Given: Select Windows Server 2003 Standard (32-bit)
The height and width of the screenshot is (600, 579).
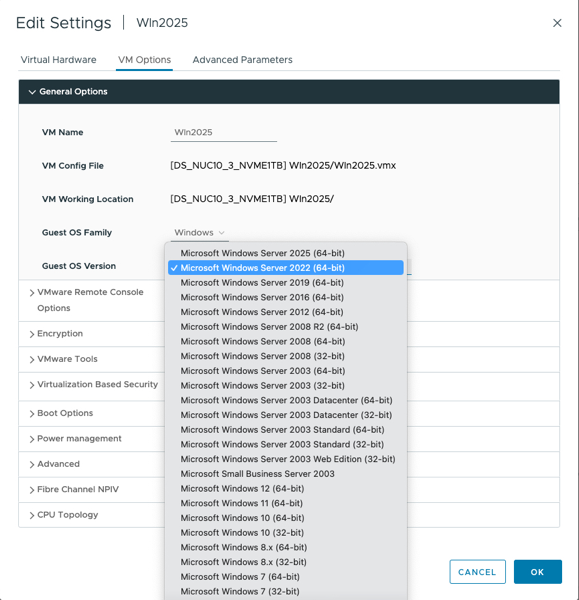Looking at the screenshot, I should 285,444.
